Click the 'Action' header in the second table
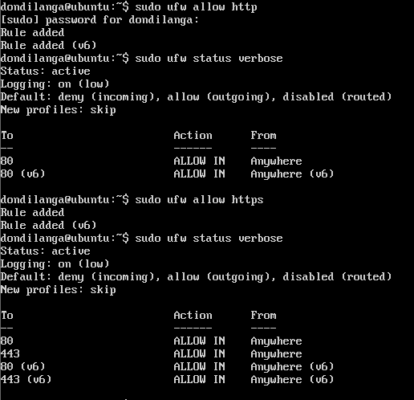414x400 pixels. [x=193, y=315]
